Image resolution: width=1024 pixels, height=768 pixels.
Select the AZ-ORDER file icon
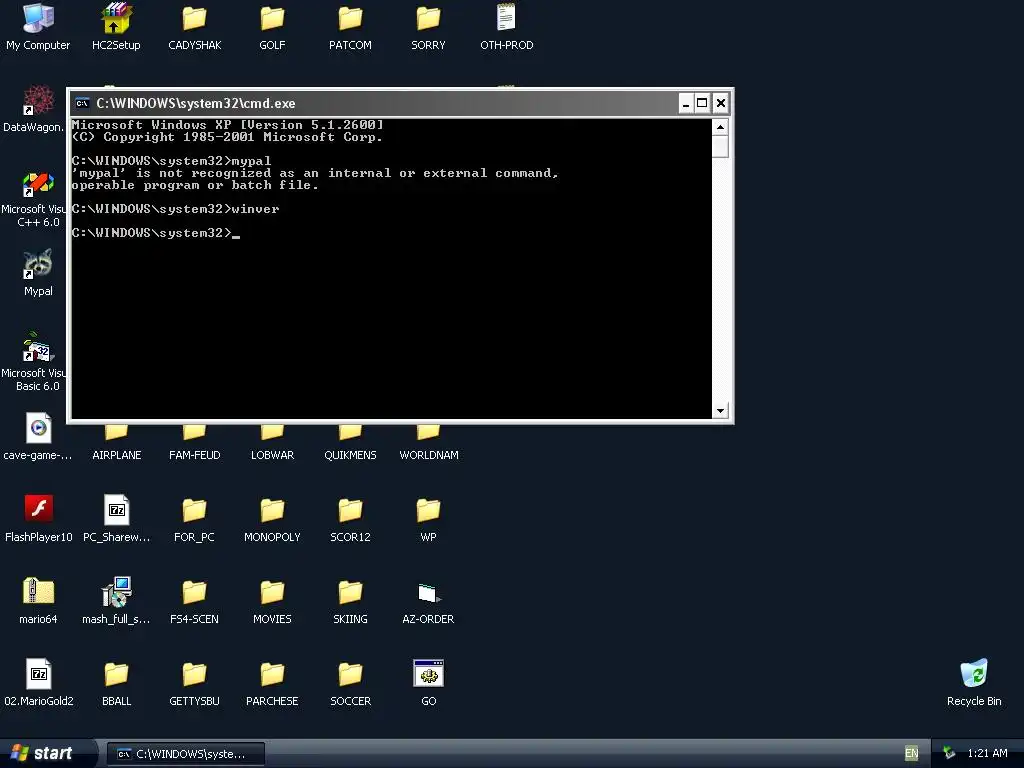pos(428,594)
